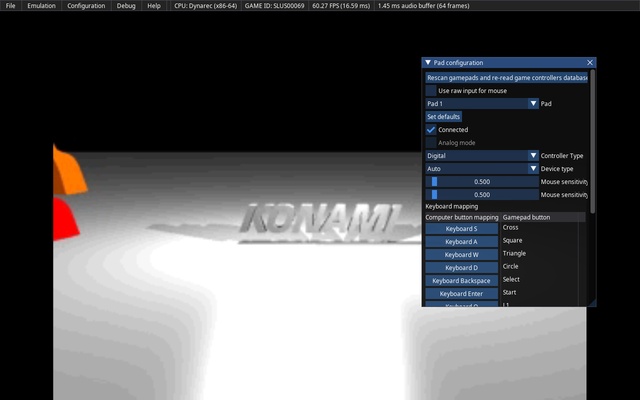The image size is (640, 400).
Task: Open the Configuration menu
Action: [x=86, y=6]
